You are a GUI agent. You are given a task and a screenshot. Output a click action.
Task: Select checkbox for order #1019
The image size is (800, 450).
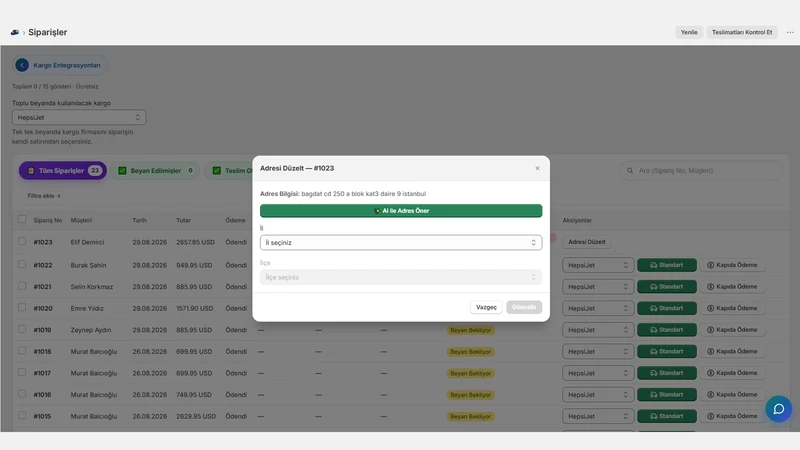[x=22, y=329]
